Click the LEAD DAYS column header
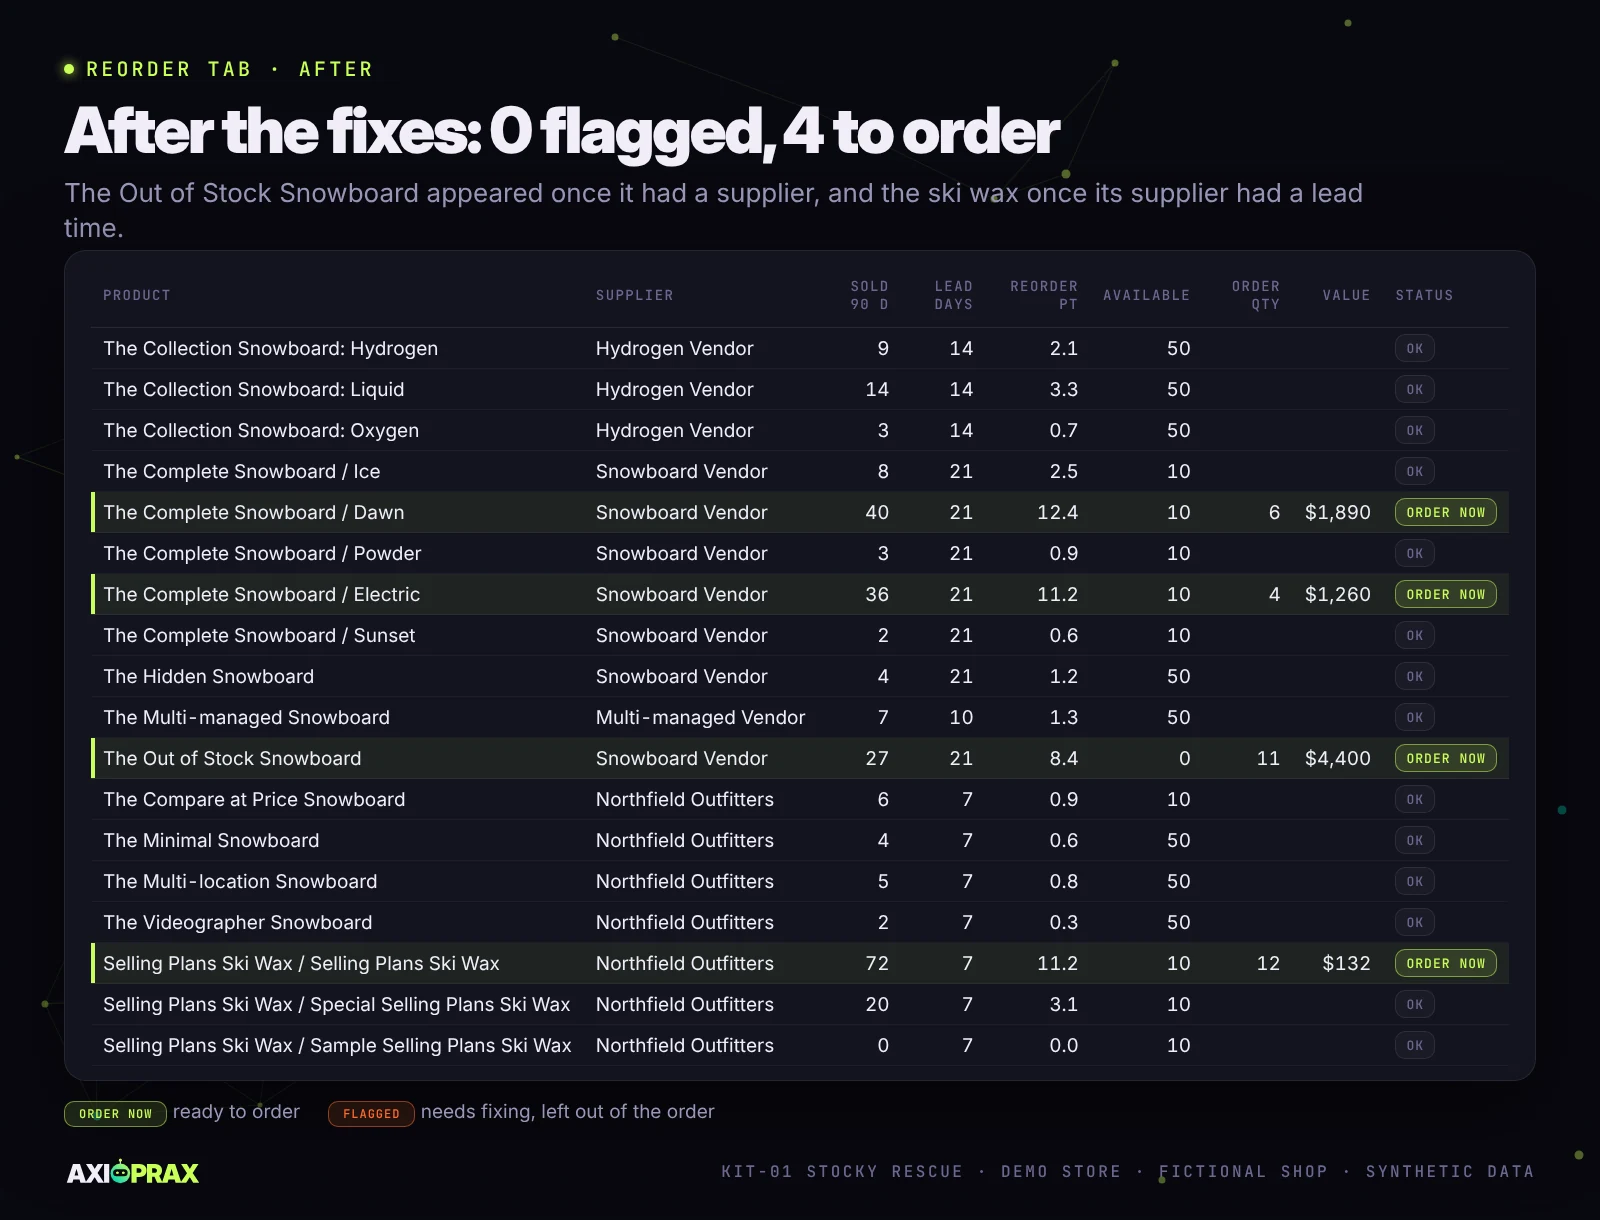Viewport: 1600px width, 1220px height. 953,295
